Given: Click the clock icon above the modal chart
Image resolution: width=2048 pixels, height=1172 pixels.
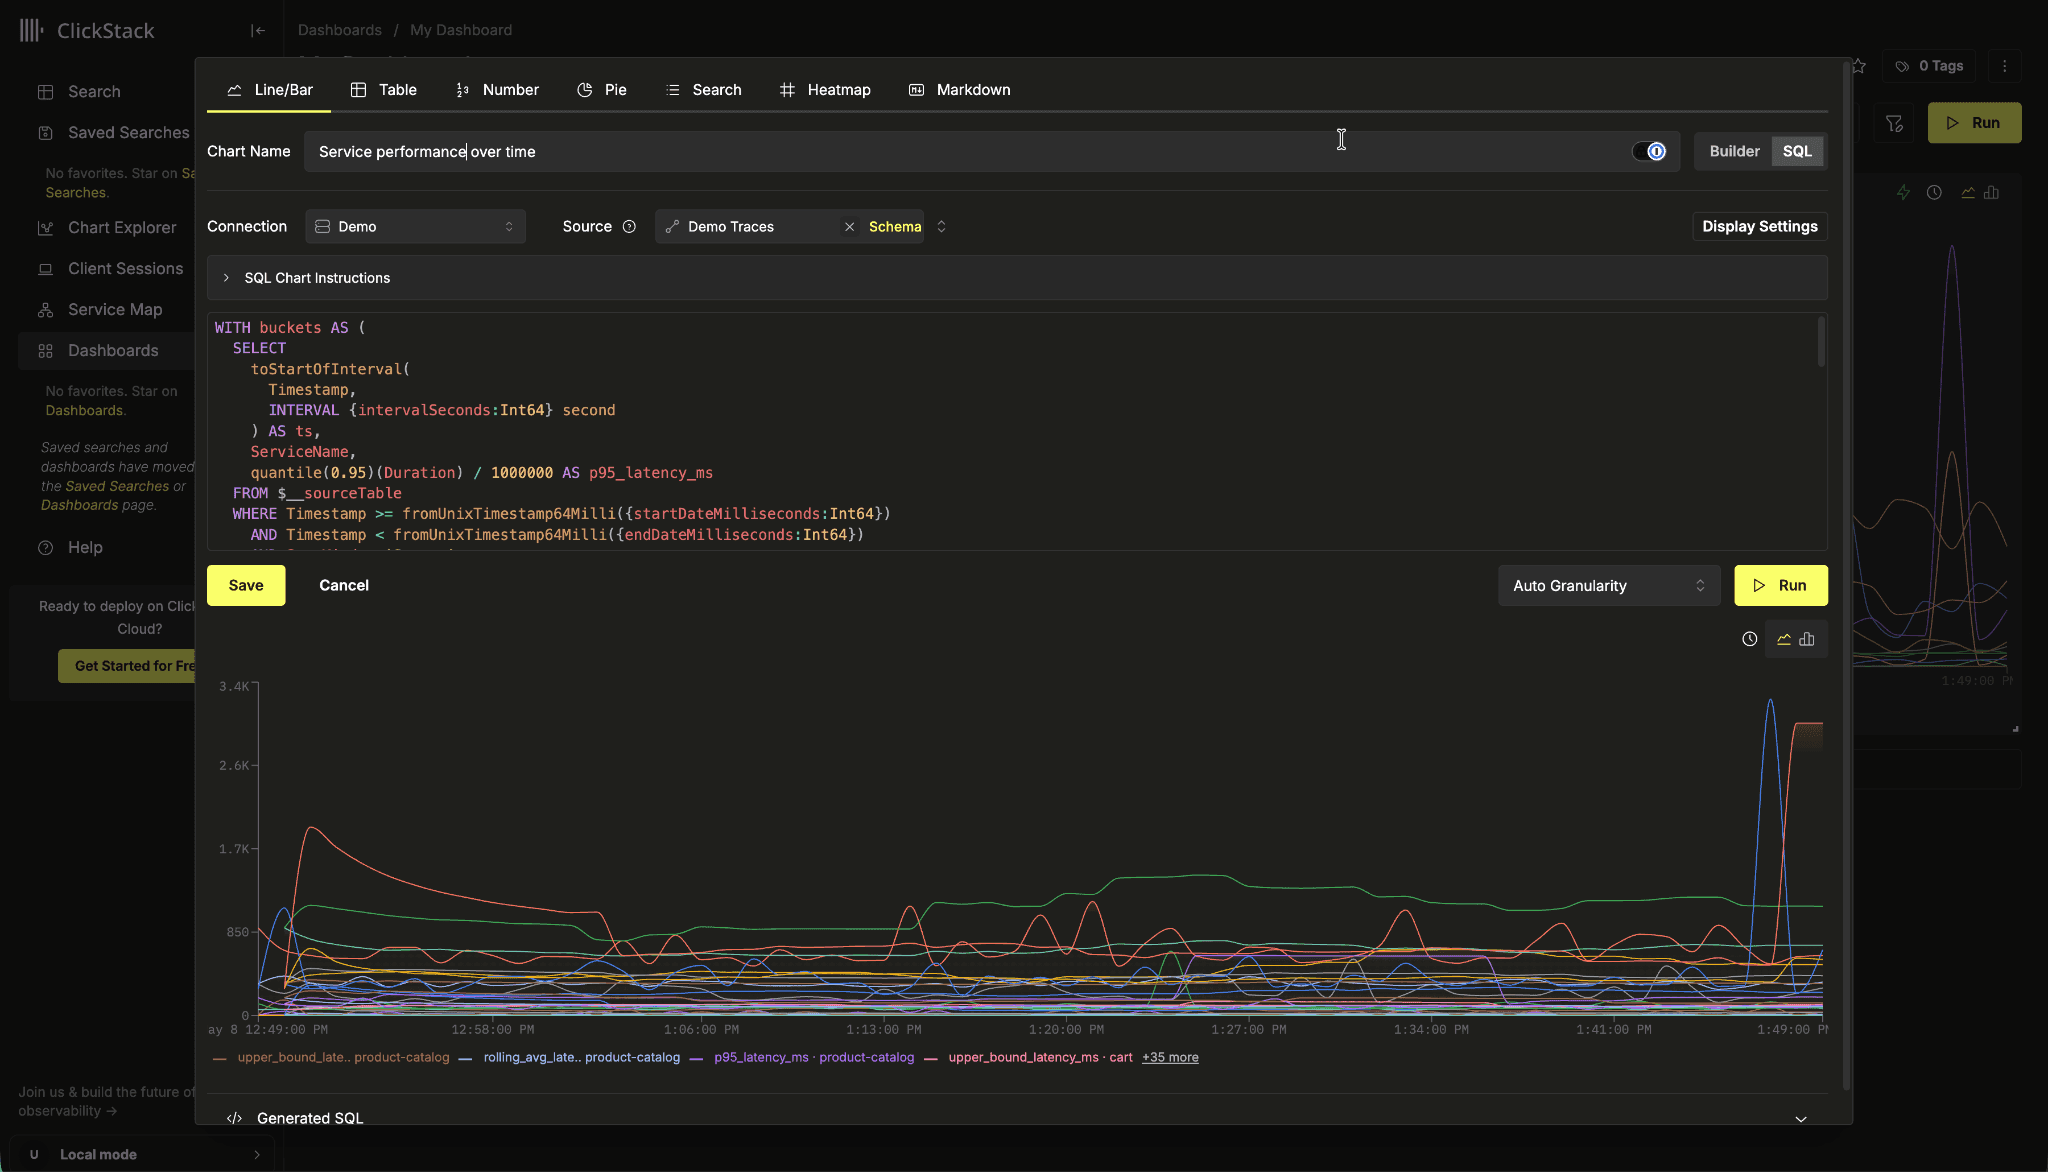Looking at the screenshot, I should pyautogui.click(x=1749, y=639).
